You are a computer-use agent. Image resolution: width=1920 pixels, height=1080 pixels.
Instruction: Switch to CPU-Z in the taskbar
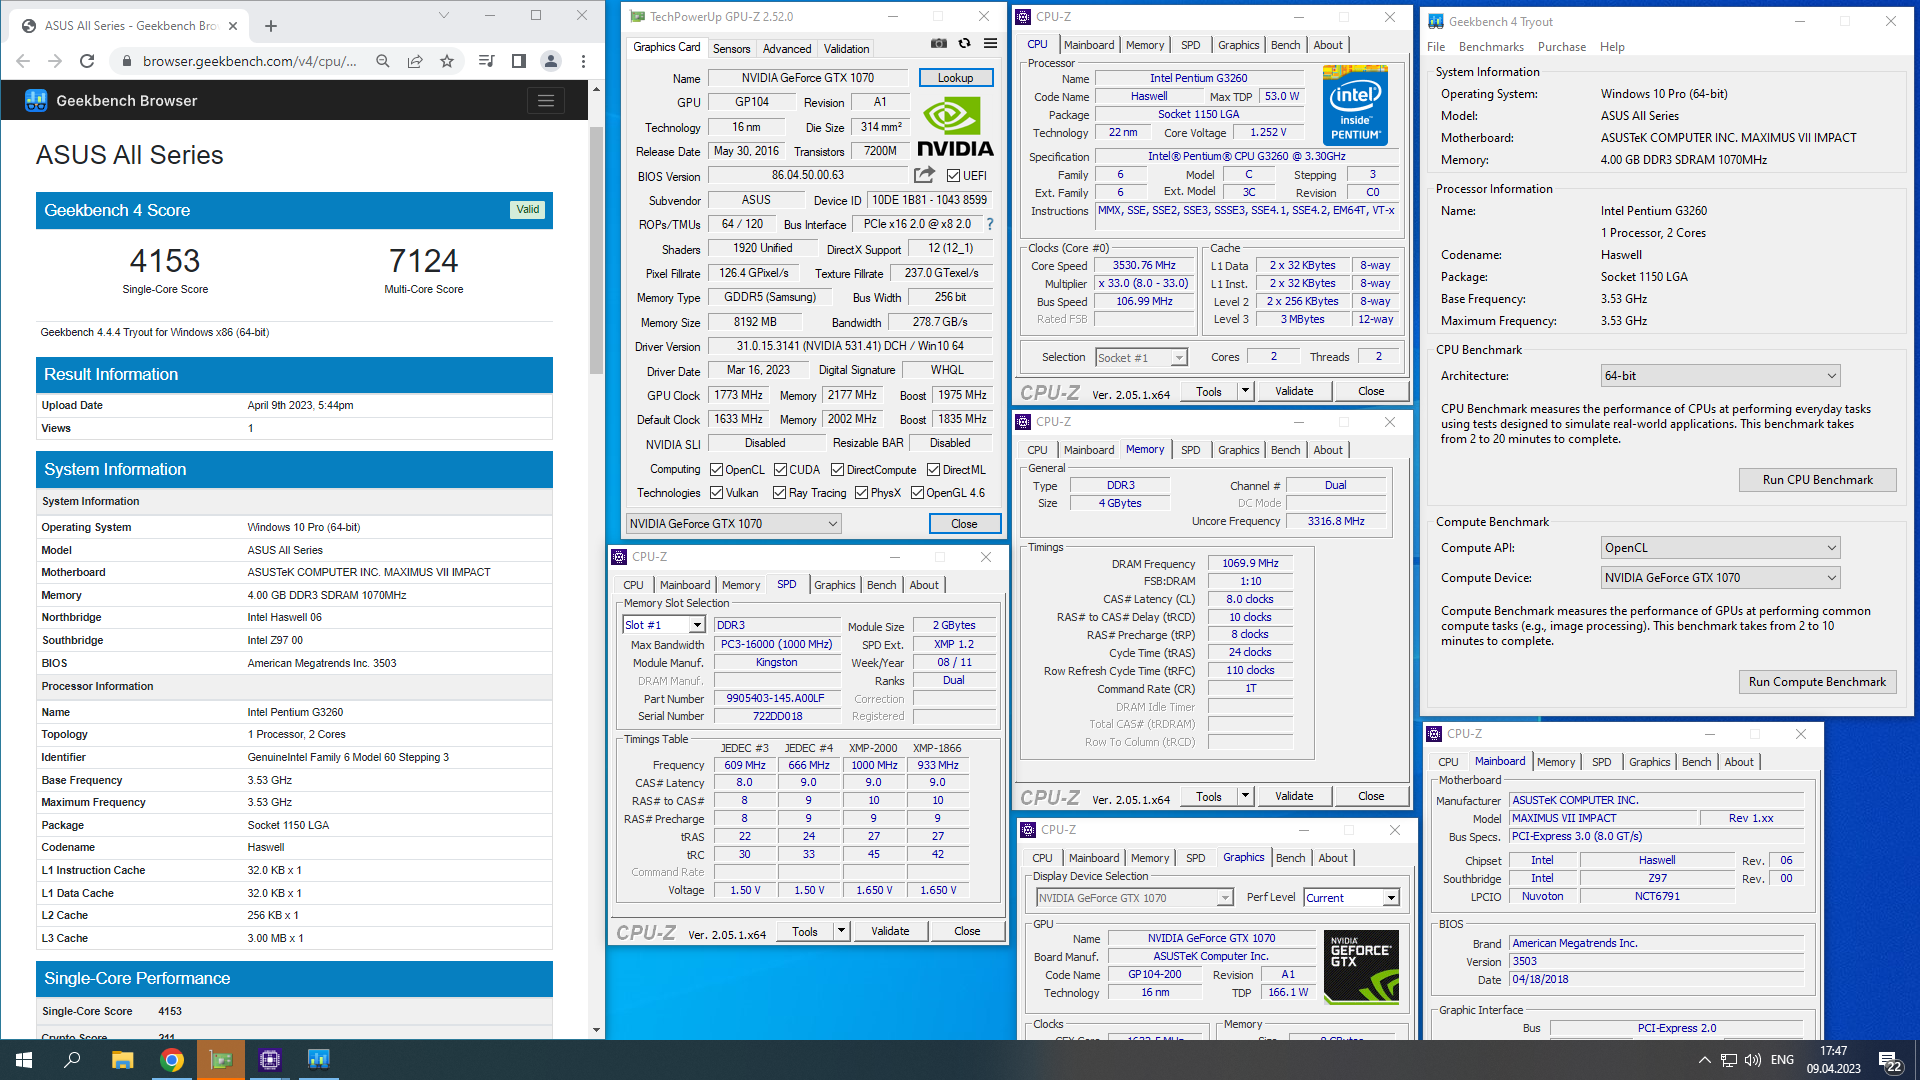coord(270,1060)
